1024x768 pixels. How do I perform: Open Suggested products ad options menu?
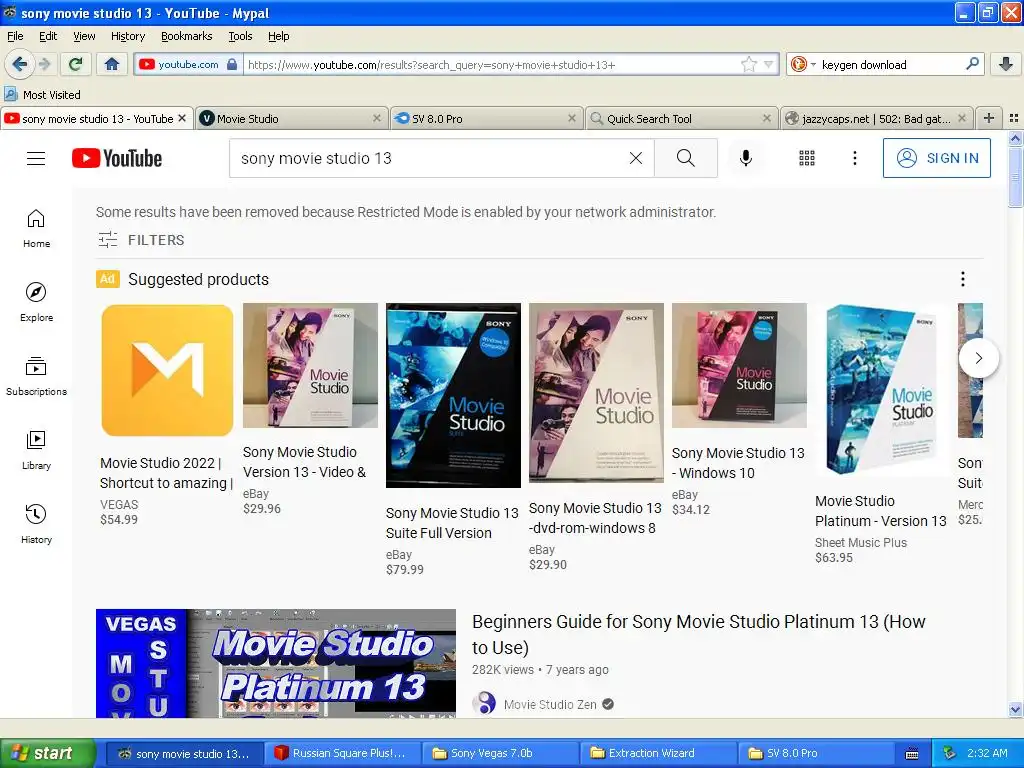pyautogui.click(x=963, y=280)
